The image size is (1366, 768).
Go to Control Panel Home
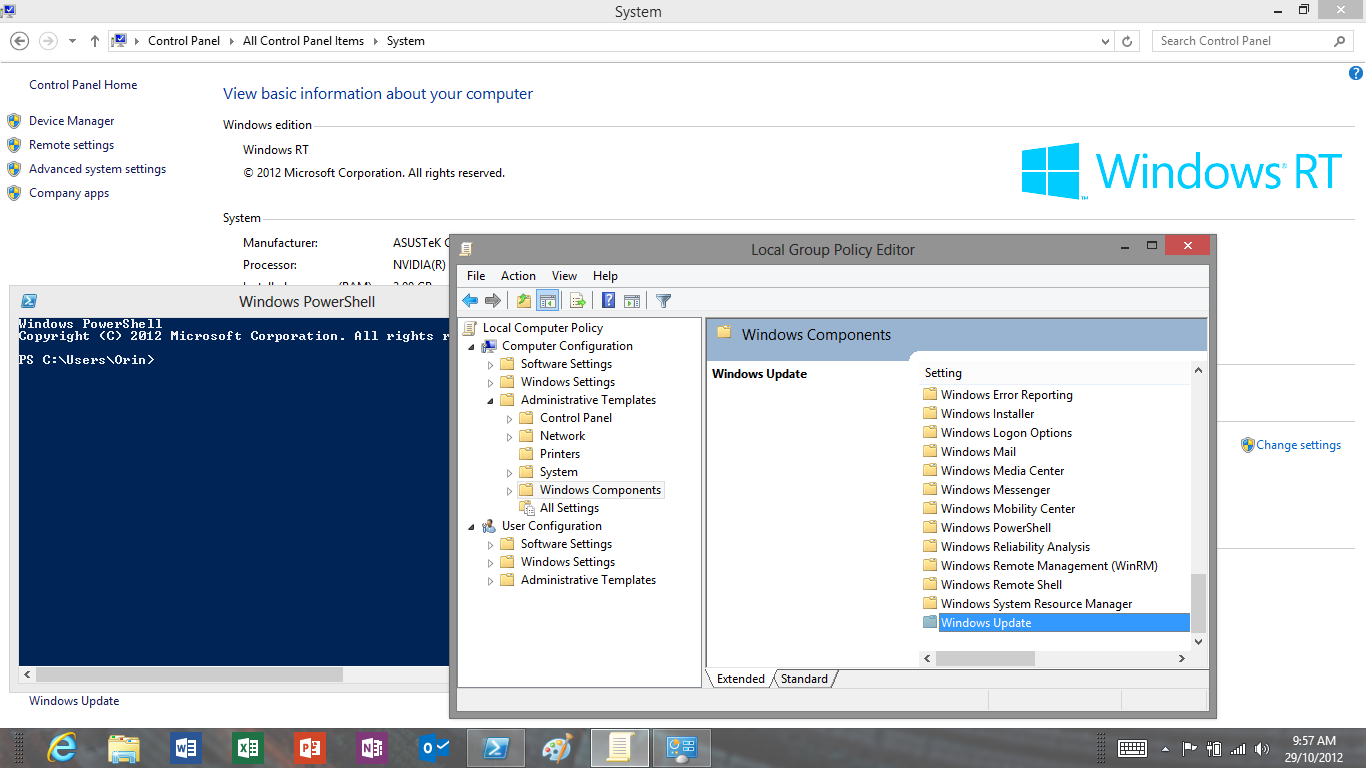point(83,85)
